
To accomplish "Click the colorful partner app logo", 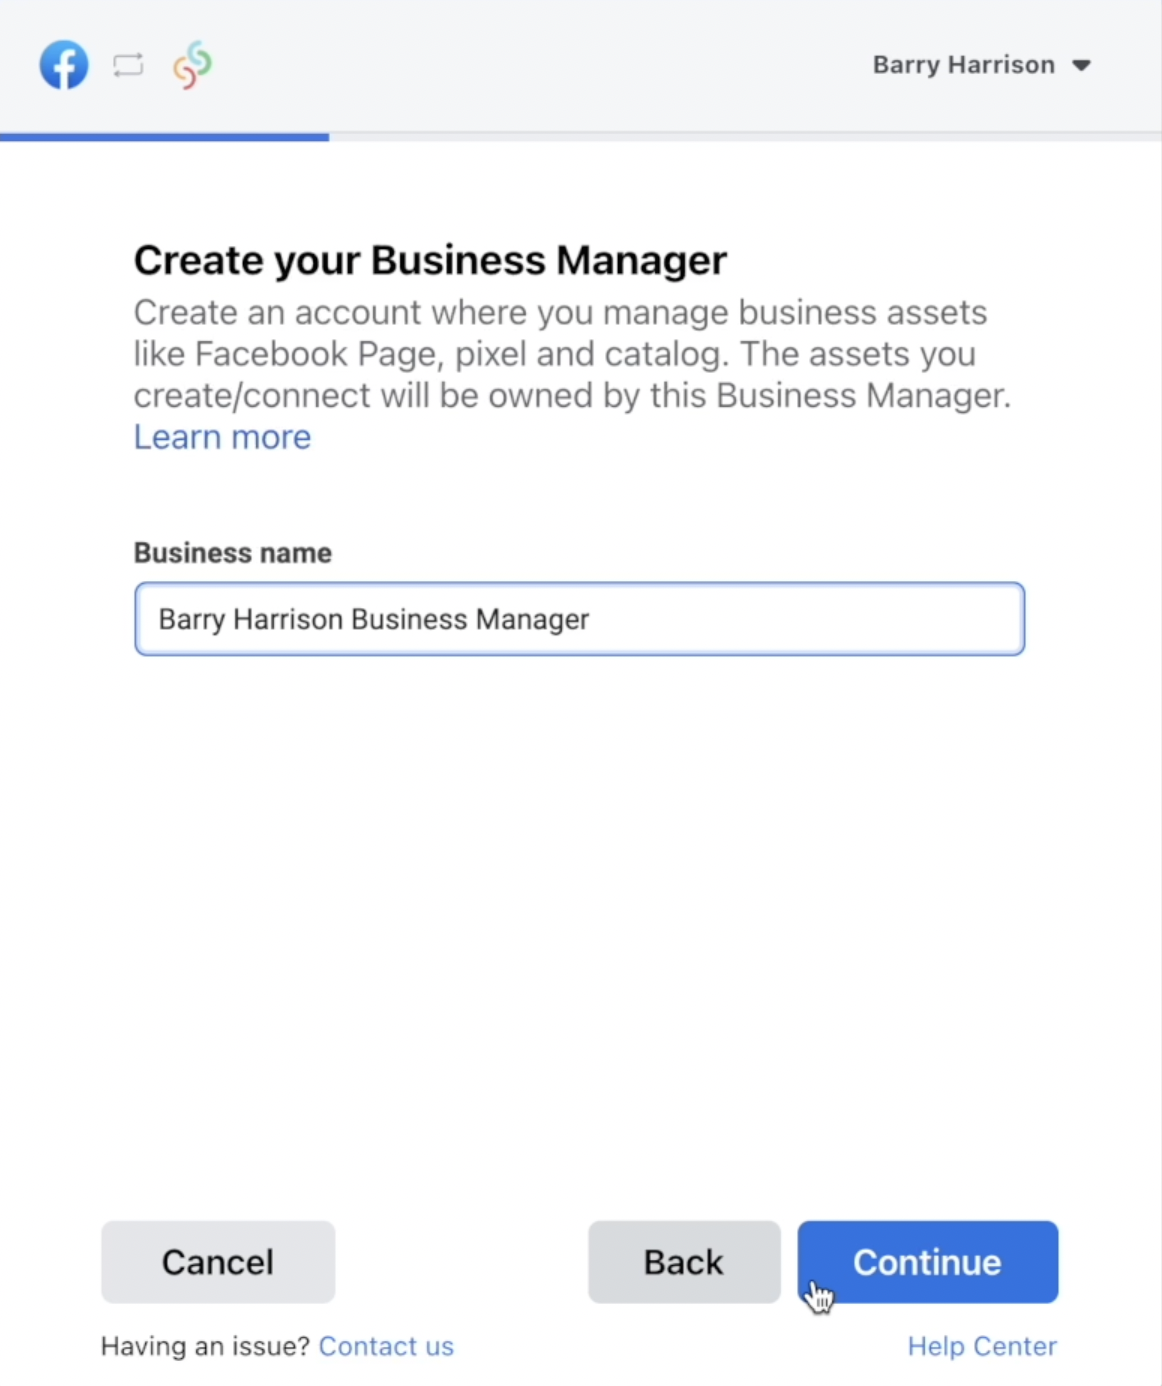I will pos(192,65).
